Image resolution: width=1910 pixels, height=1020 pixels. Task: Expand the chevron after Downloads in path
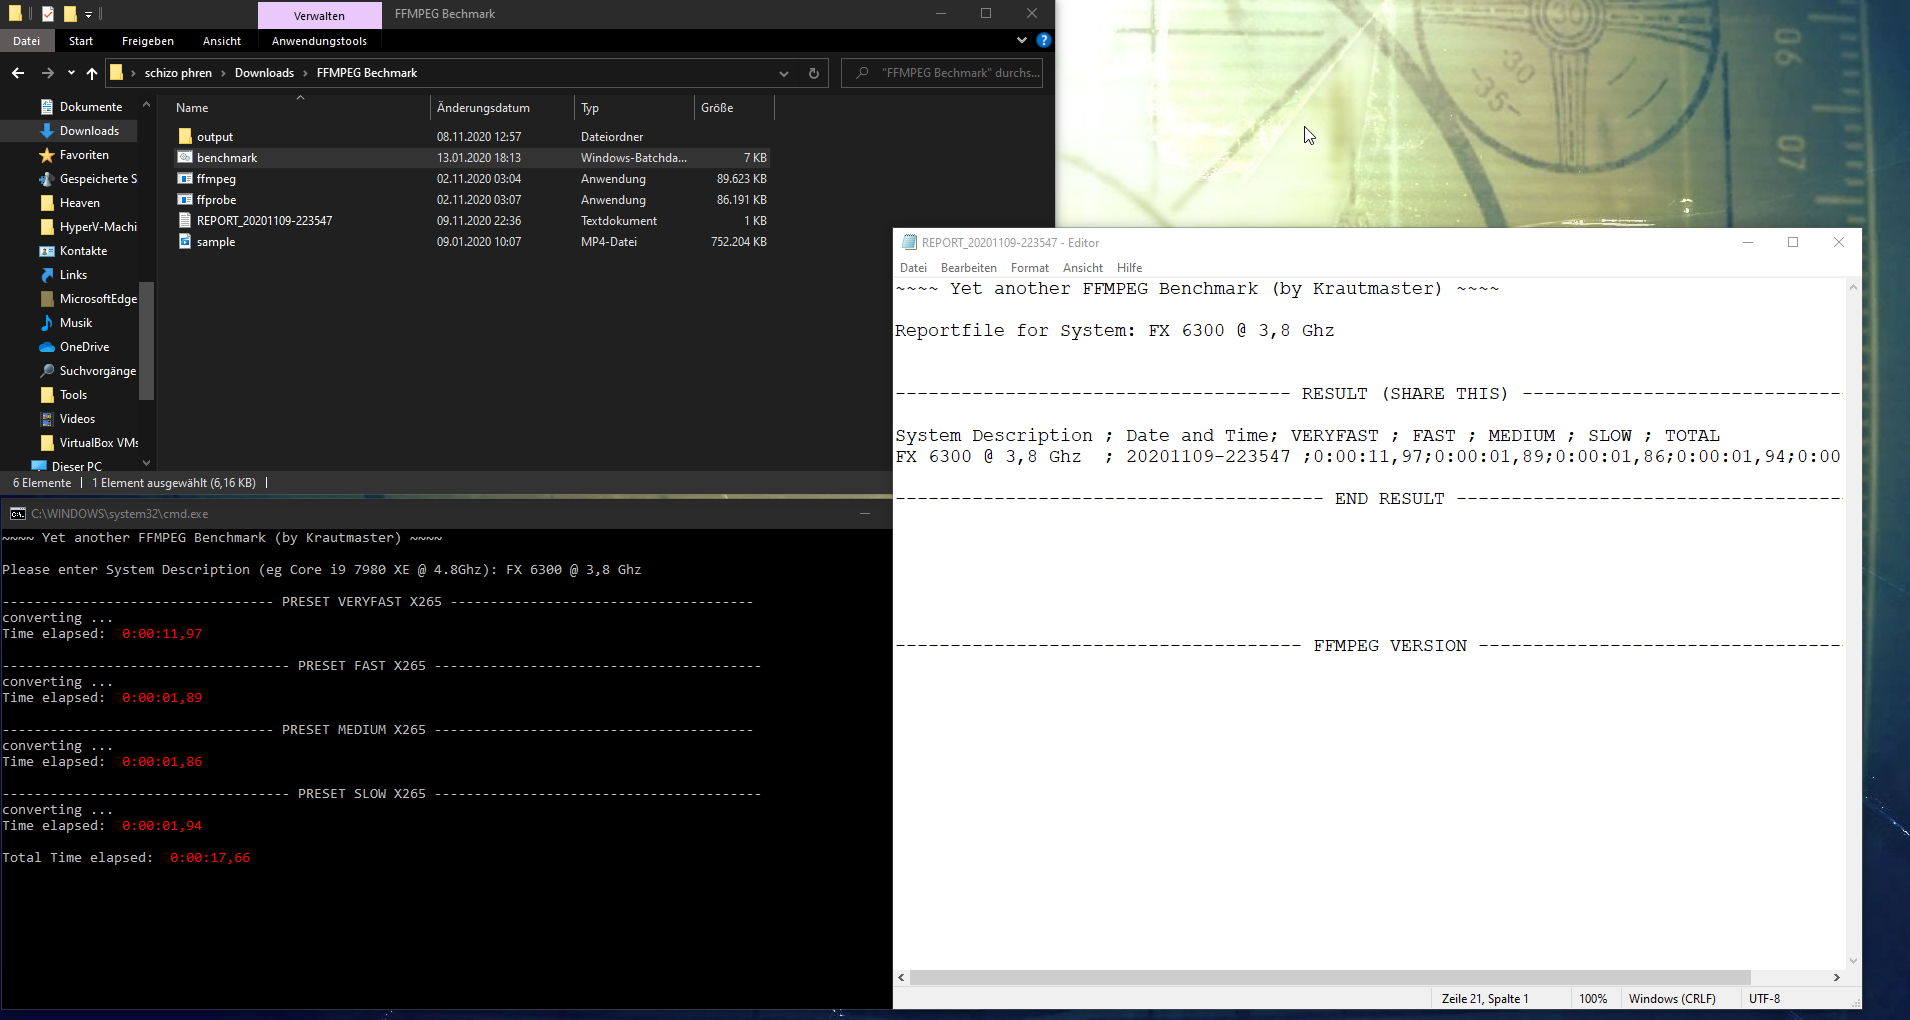(x=305, y=73)
